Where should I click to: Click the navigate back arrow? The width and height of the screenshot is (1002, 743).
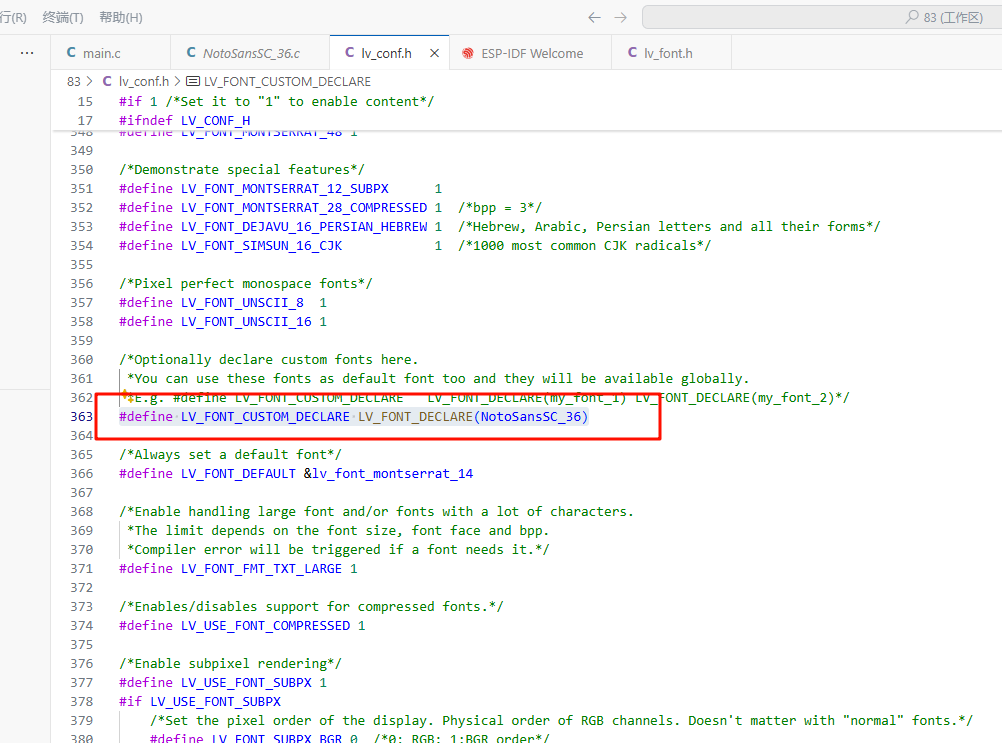594,17
